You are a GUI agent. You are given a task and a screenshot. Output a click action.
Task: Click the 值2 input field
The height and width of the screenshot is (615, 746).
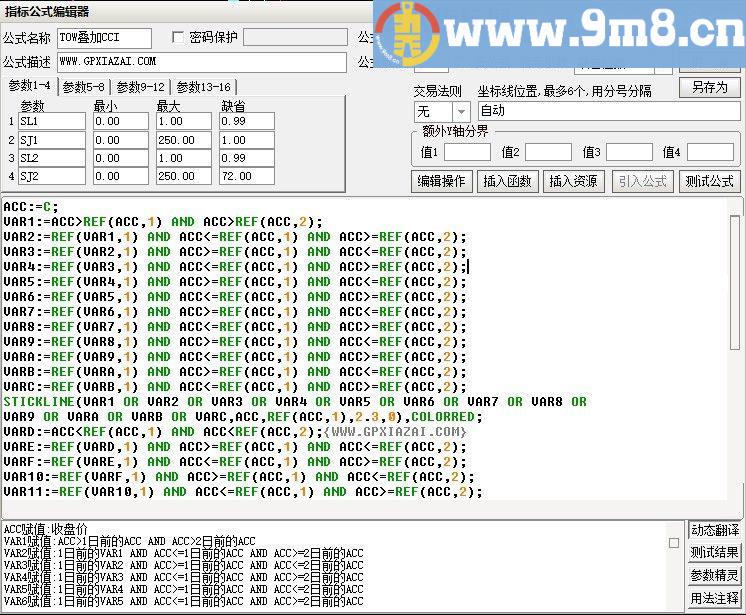[x=548, y=153]
